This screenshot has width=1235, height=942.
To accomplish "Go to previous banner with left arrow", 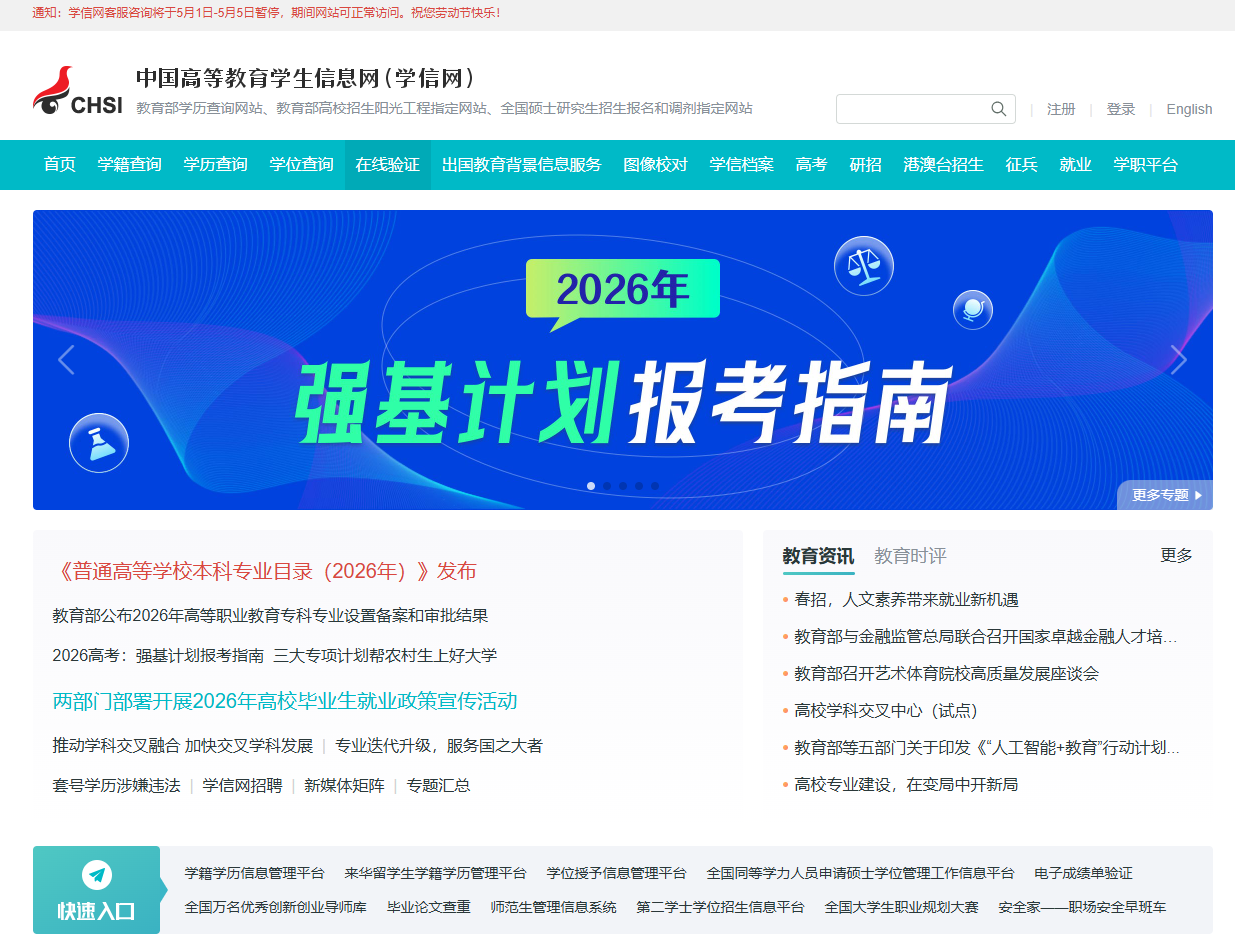I will pyautogui.click(x=66, y=359).
